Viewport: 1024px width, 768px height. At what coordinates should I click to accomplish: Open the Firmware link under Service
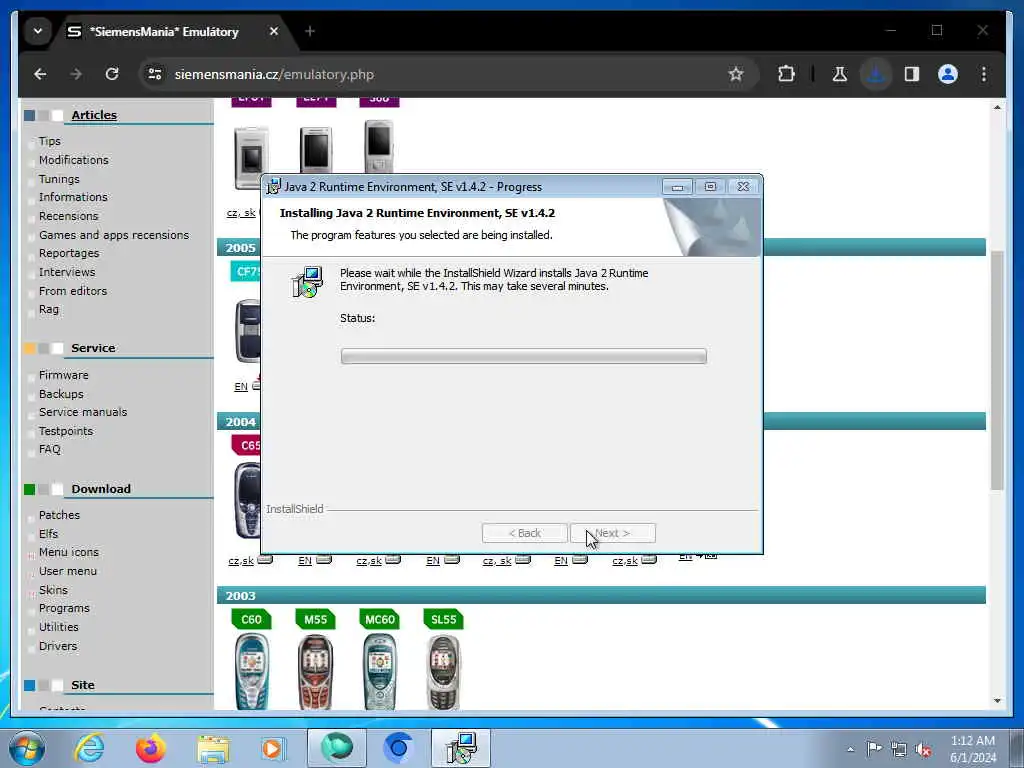63,375
